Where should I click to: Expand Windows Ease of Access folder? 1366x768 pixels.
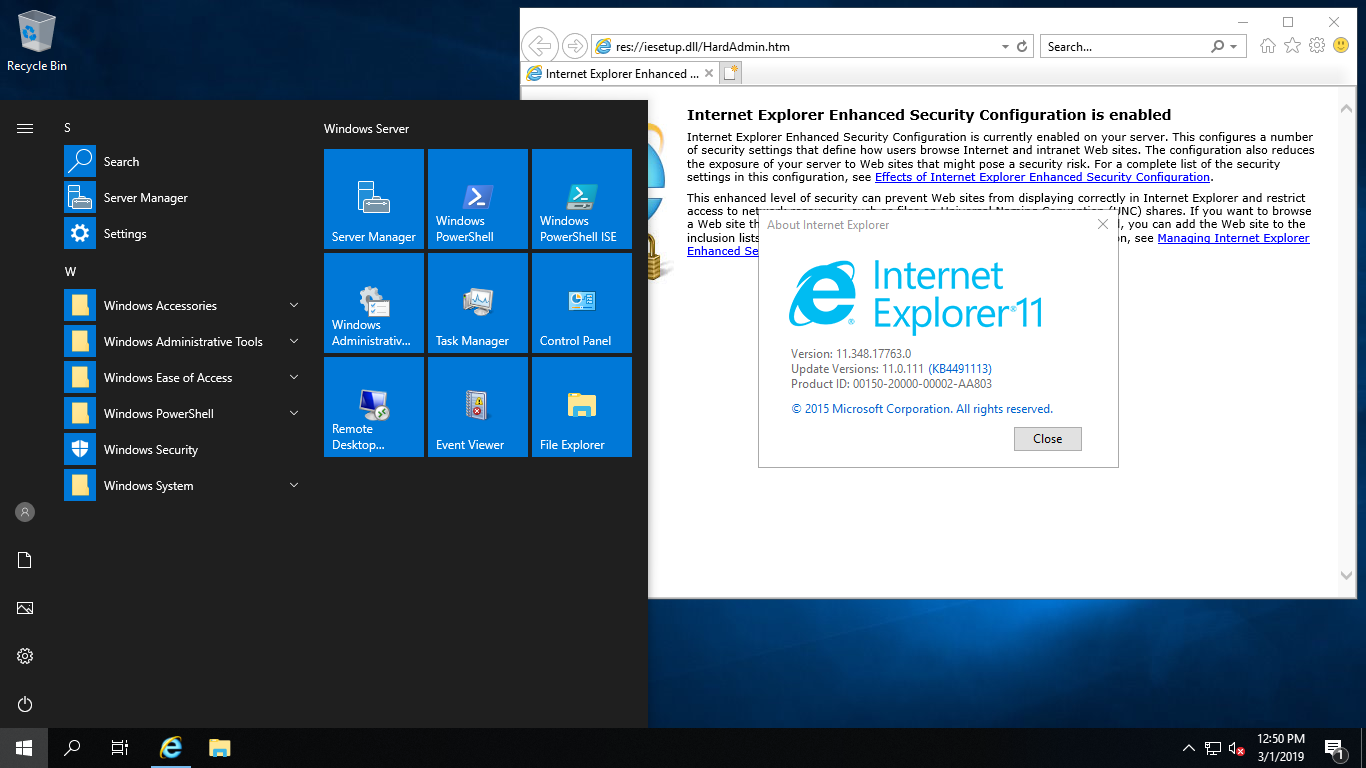click(x=184, y=378)
